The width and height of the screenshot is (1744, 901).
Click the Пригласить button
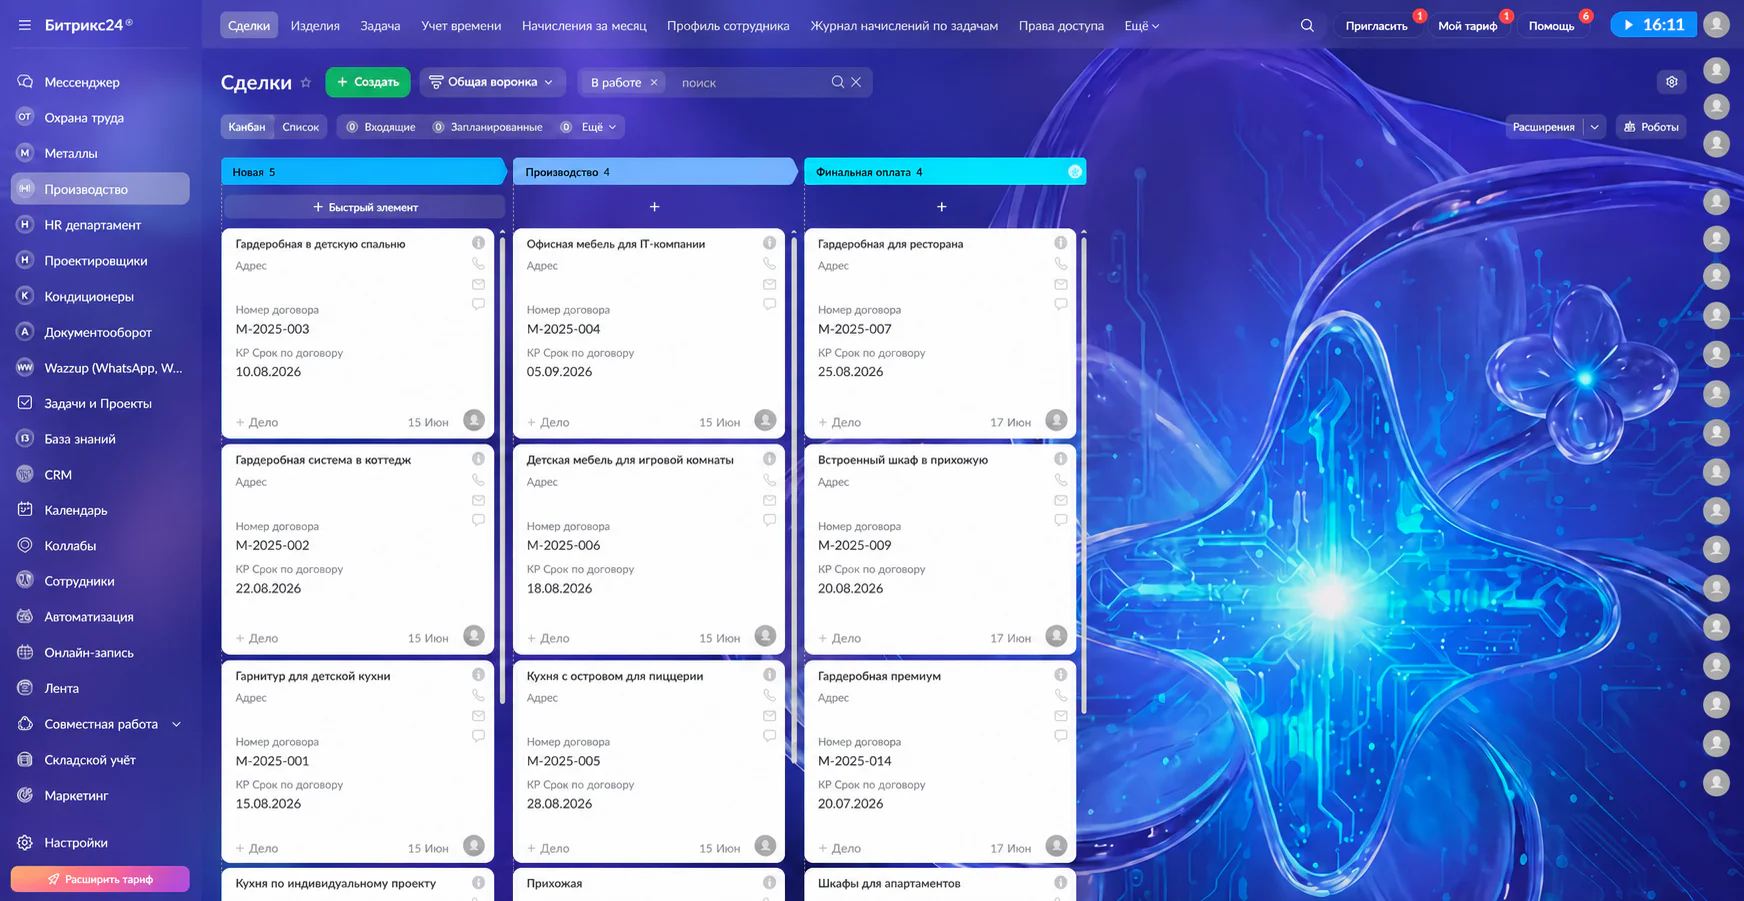(1376, 26)
